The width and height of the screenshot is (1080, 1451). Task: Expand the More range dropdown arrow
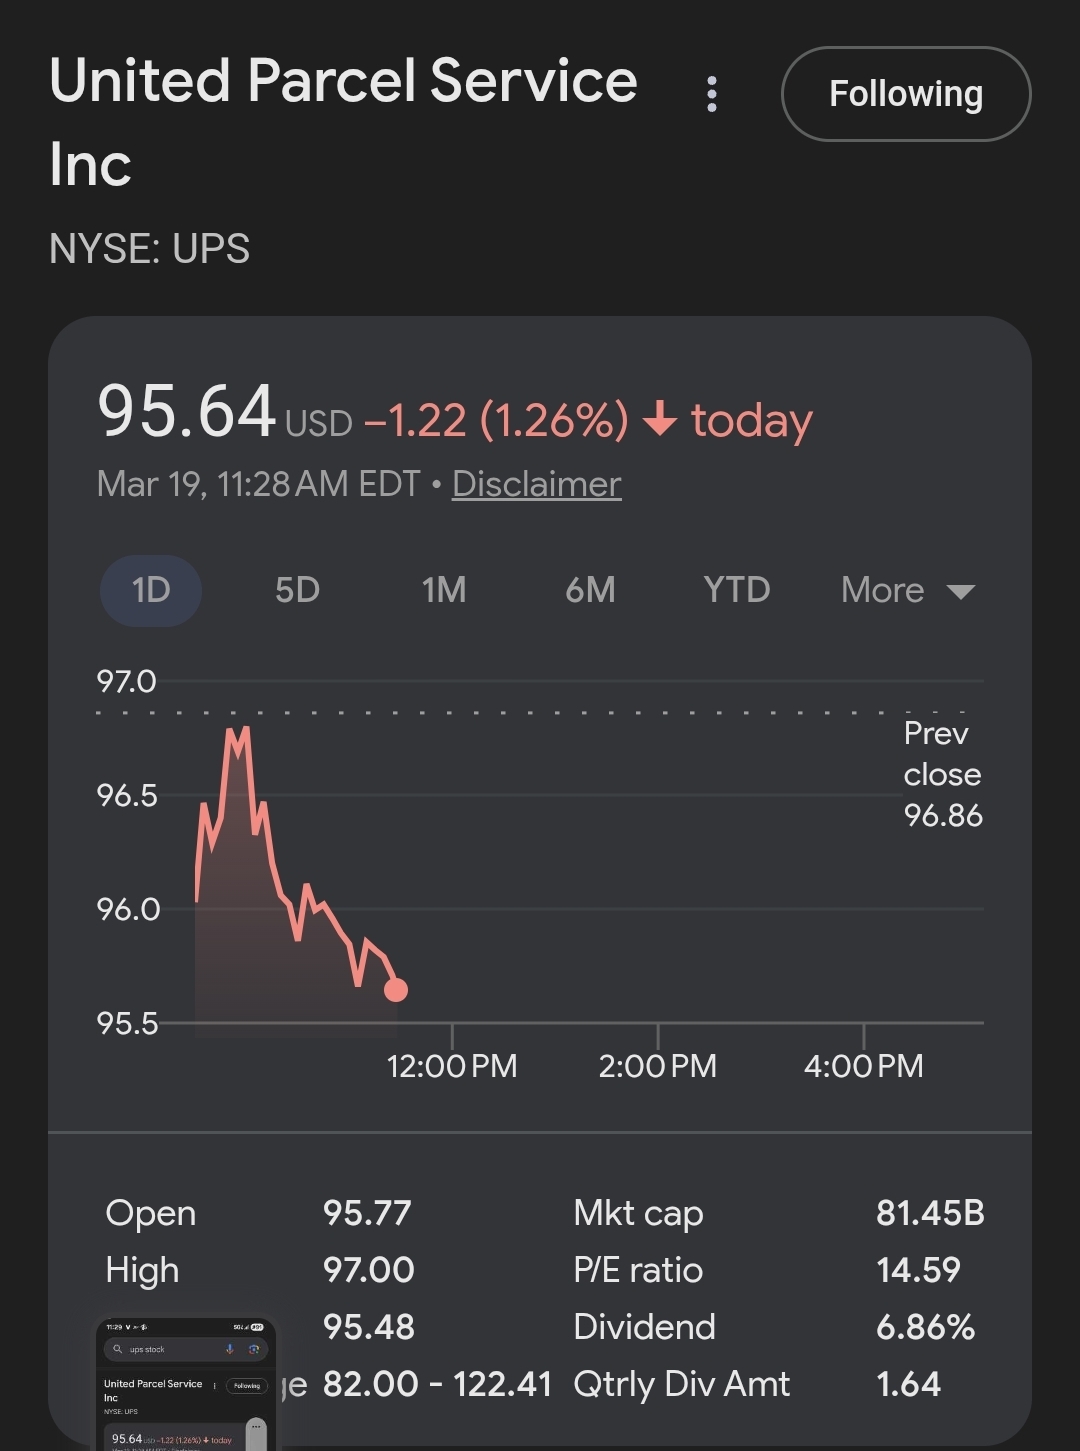[x=960, y=591]
